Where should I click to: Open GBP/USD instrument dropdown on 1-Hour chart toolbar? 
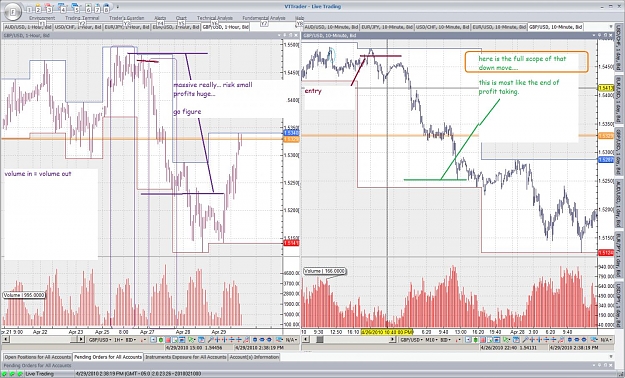click(100, 340)
